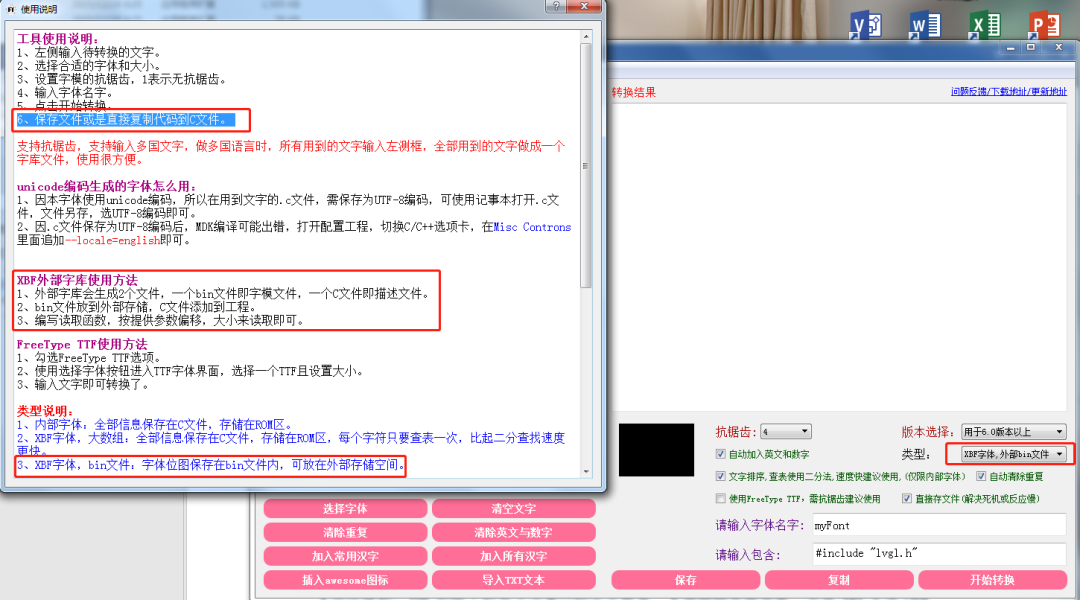The image size is (1080, 600).
Task: Enable the 使用FreeType TTF option
Action: [x=722, y=497]
